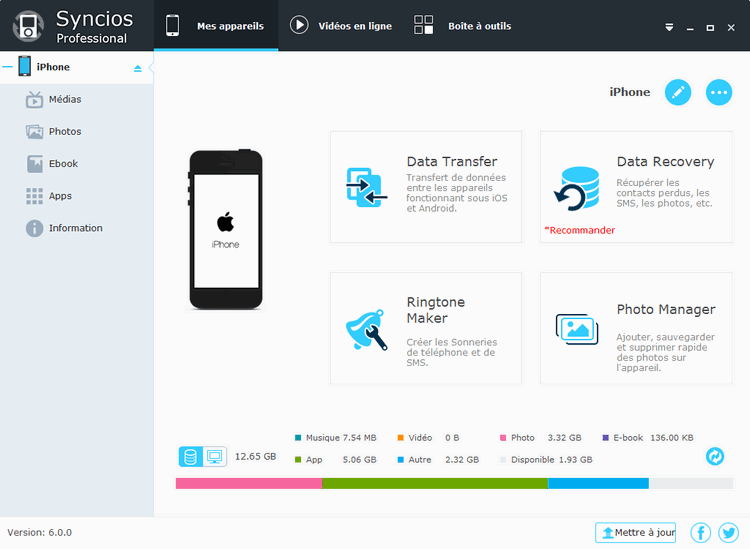
Task: Click the toolbox grid icon
Action: (423, 25)
